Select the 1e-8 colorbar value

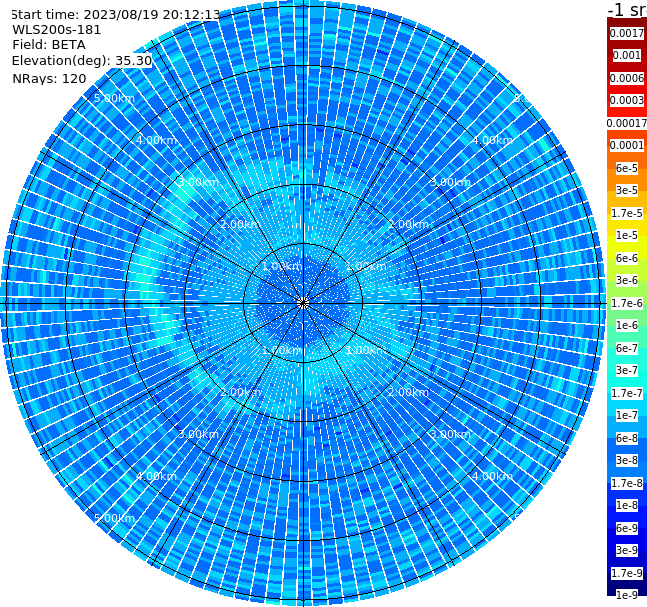point(627,505)
